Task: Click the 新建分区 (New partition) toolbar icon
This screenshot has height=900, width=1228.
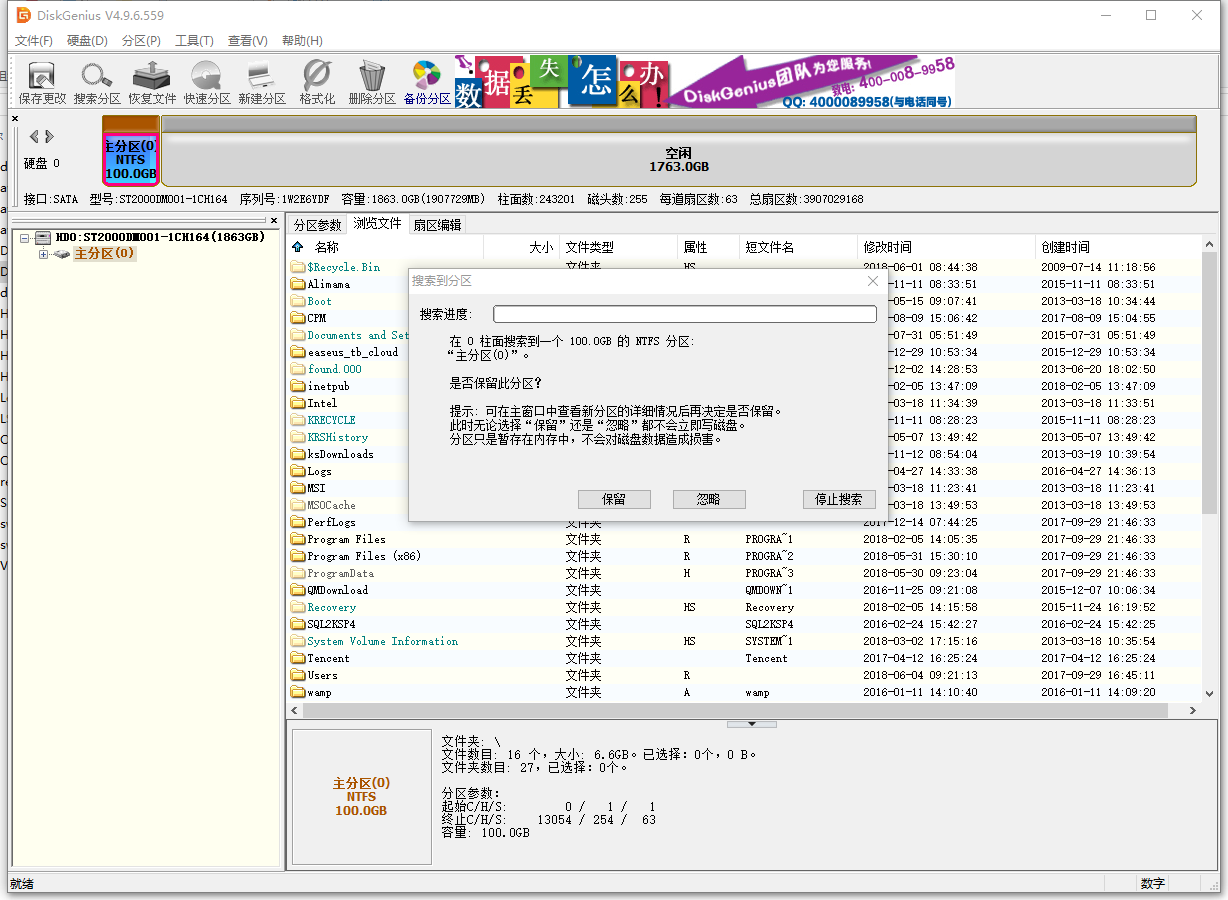Action: point(261,81)
